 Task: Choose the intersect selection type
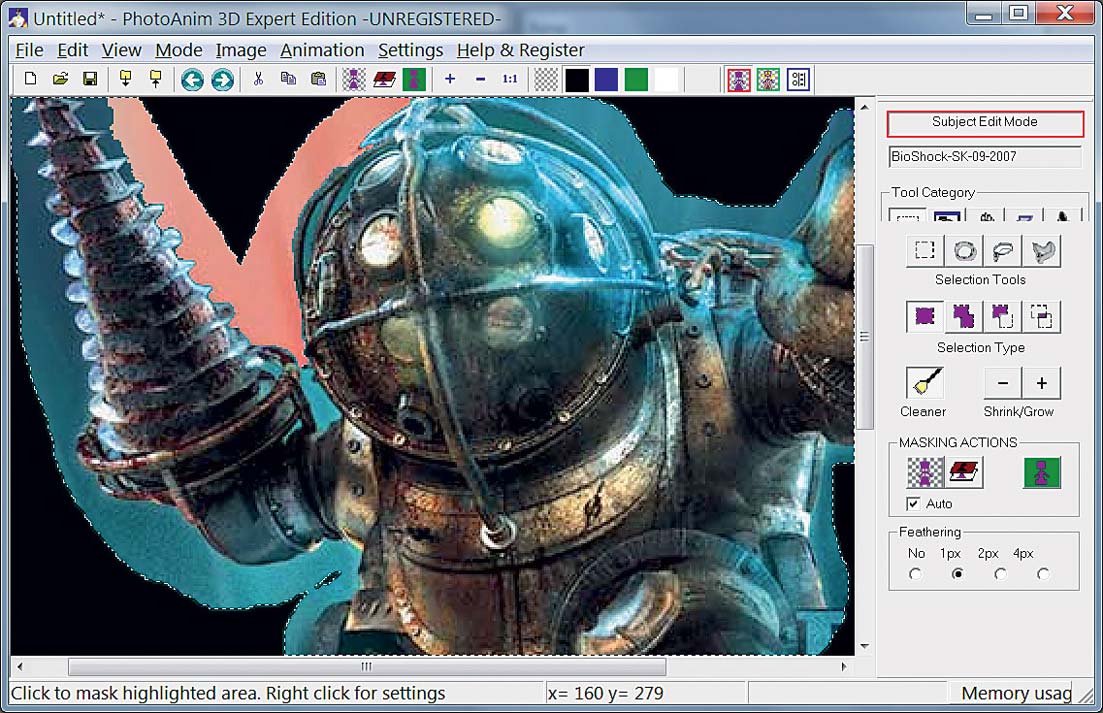click(x=1042, y=317)
